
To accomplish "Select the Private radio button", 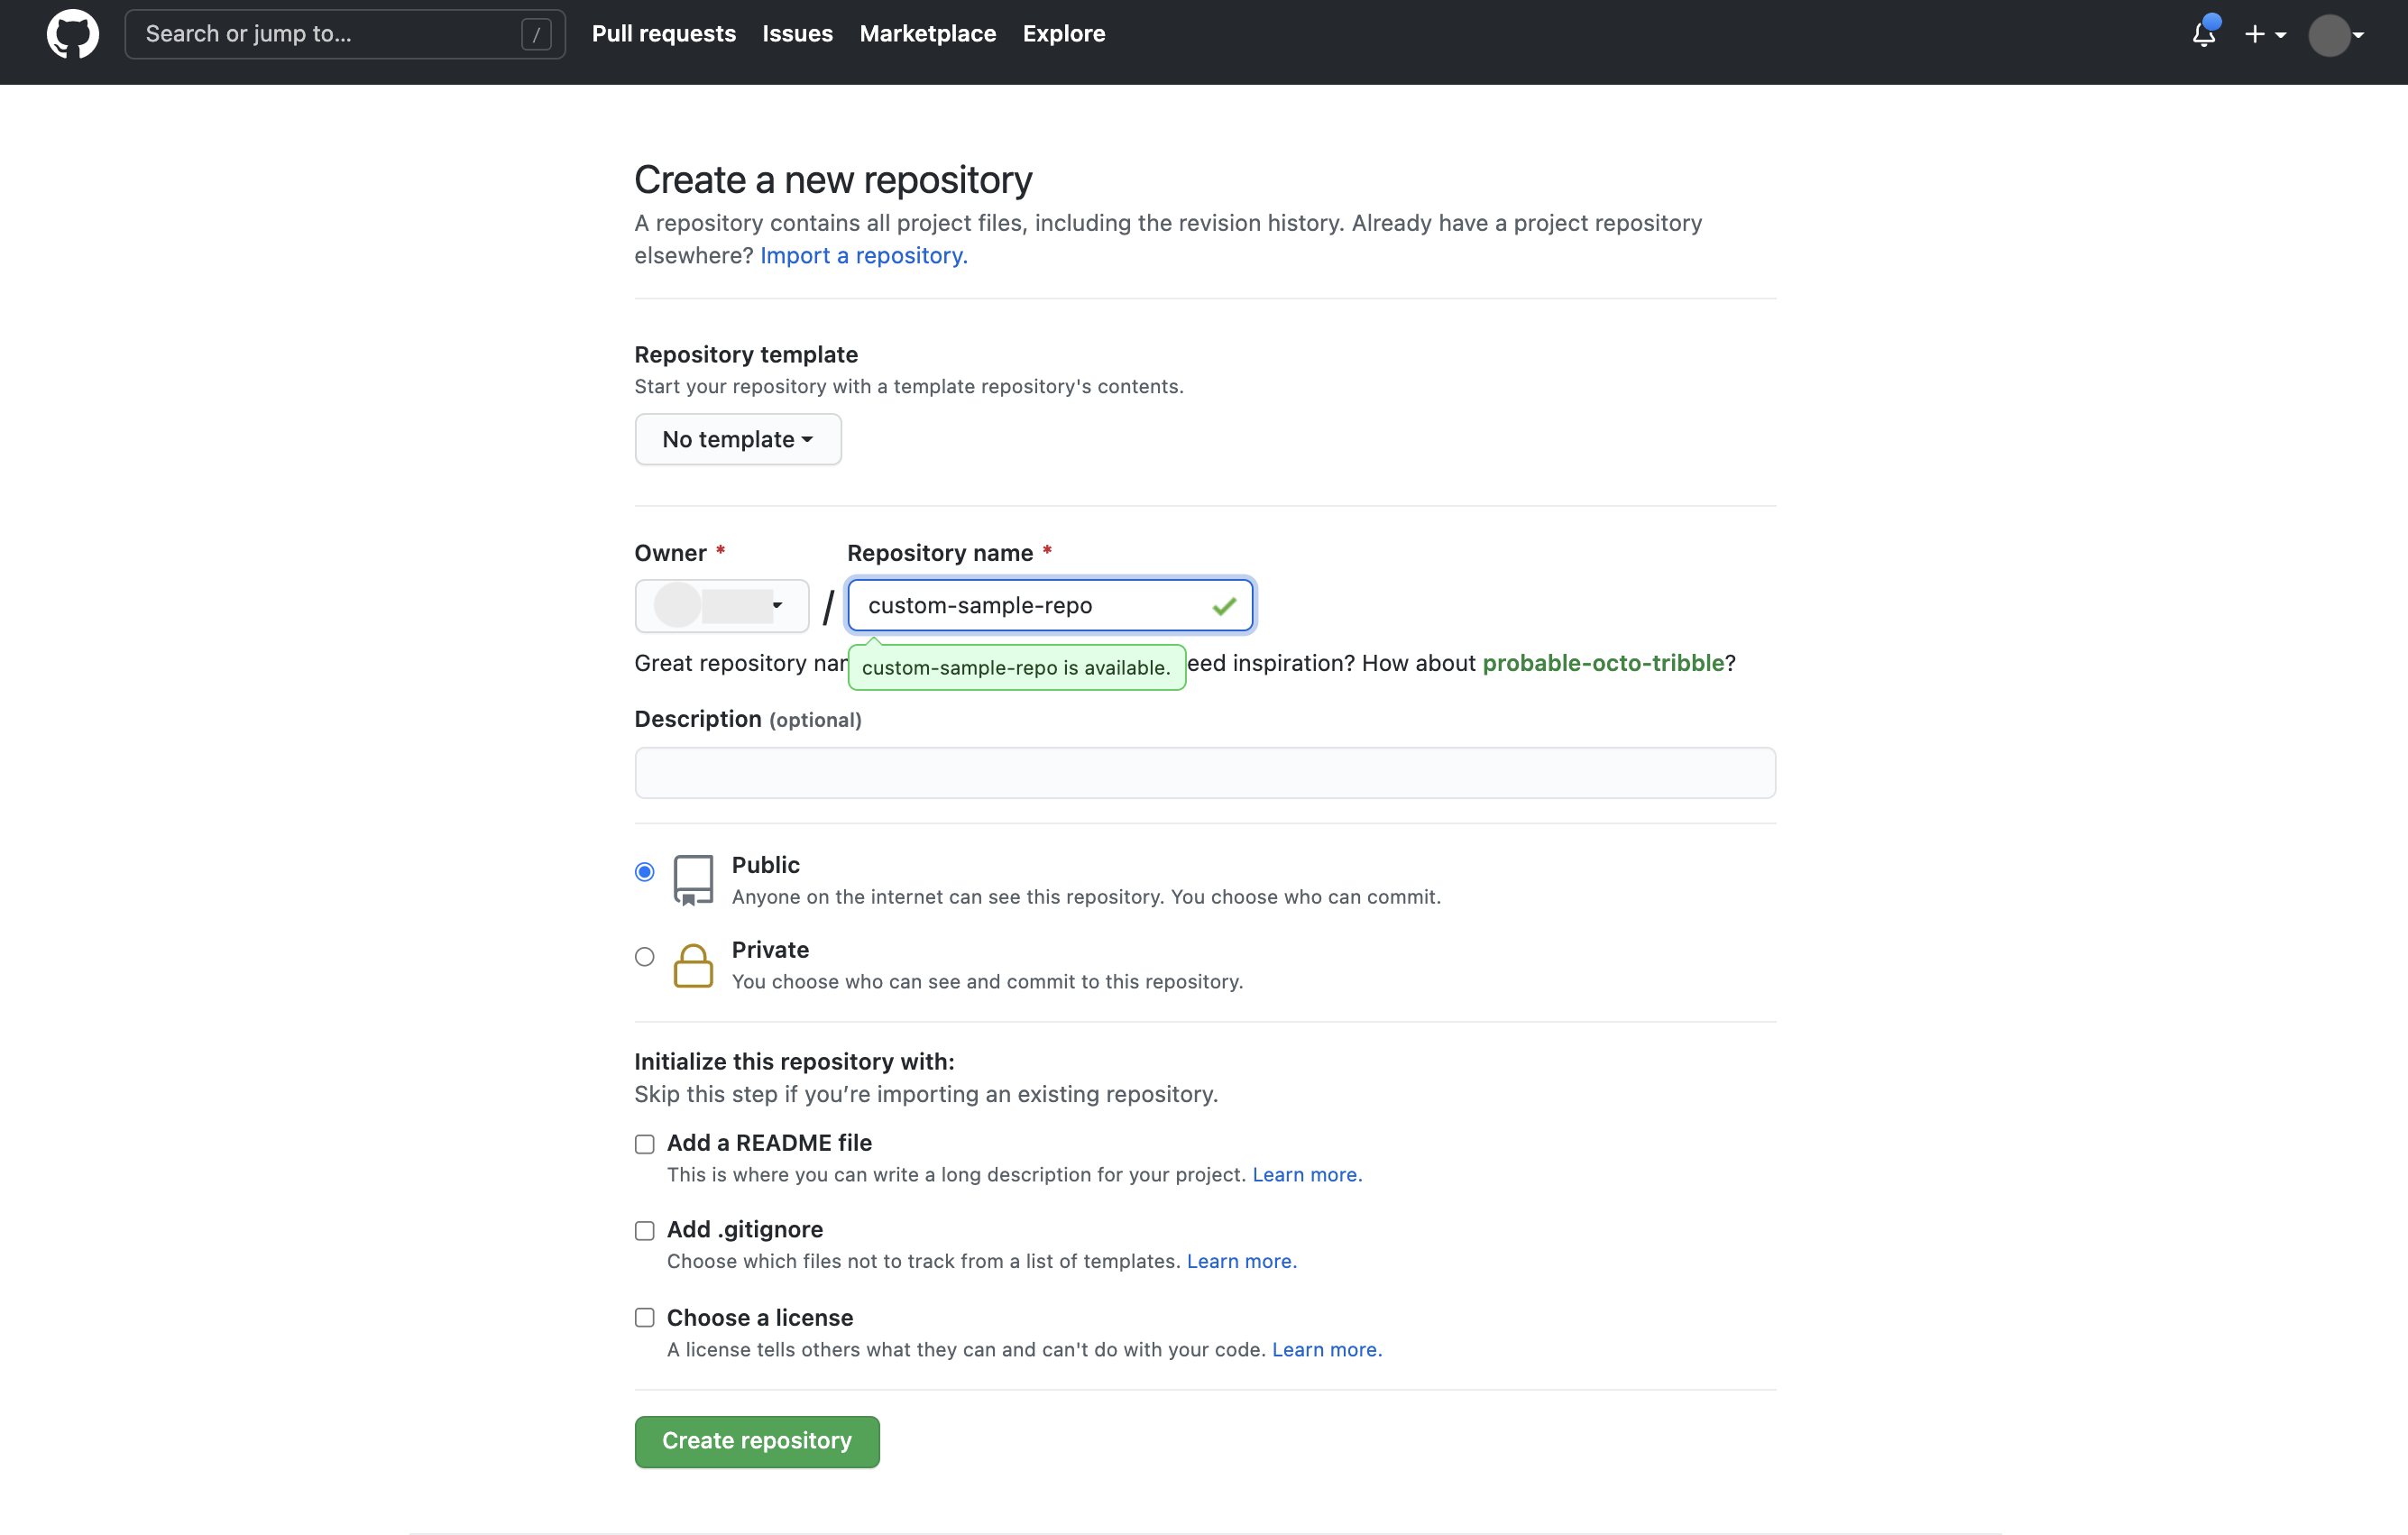I will [x=644, y=956].
